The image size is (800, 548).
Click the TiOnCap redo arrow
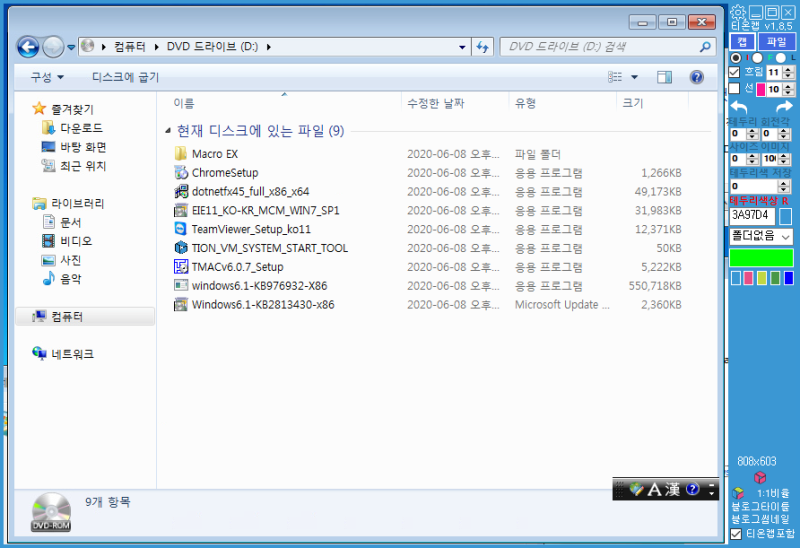pos(785,107)
